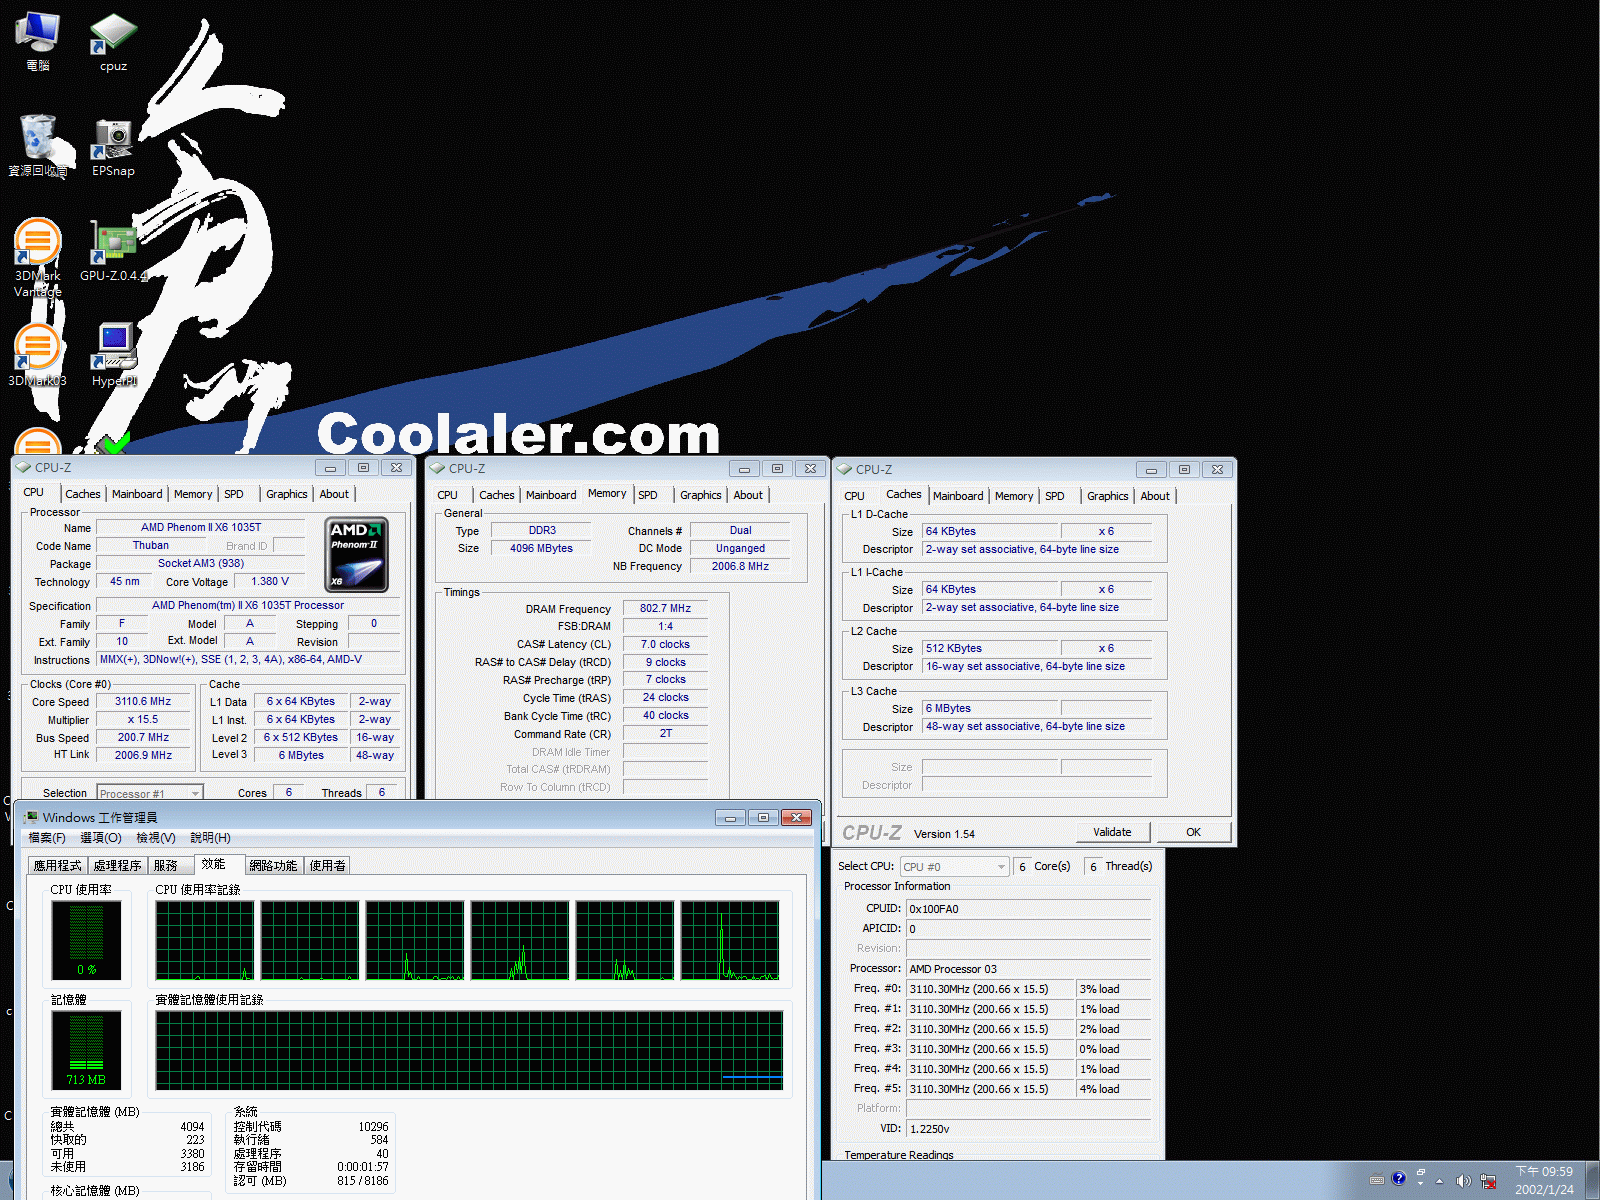Click the Task Manager title bar icon

point(31,818)
